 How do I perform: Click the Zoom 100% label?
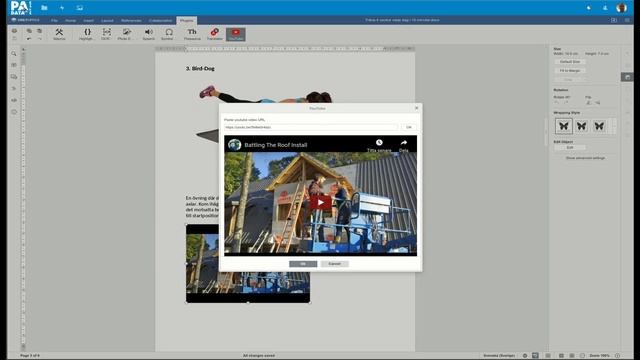click(599, 356)
